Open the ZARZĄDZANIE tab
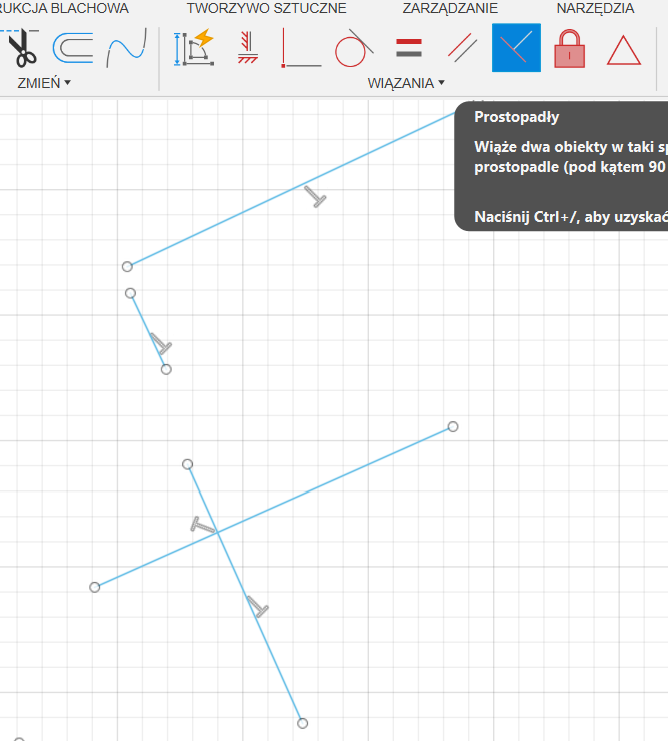 pyautogui.click(x=450, y=8)
